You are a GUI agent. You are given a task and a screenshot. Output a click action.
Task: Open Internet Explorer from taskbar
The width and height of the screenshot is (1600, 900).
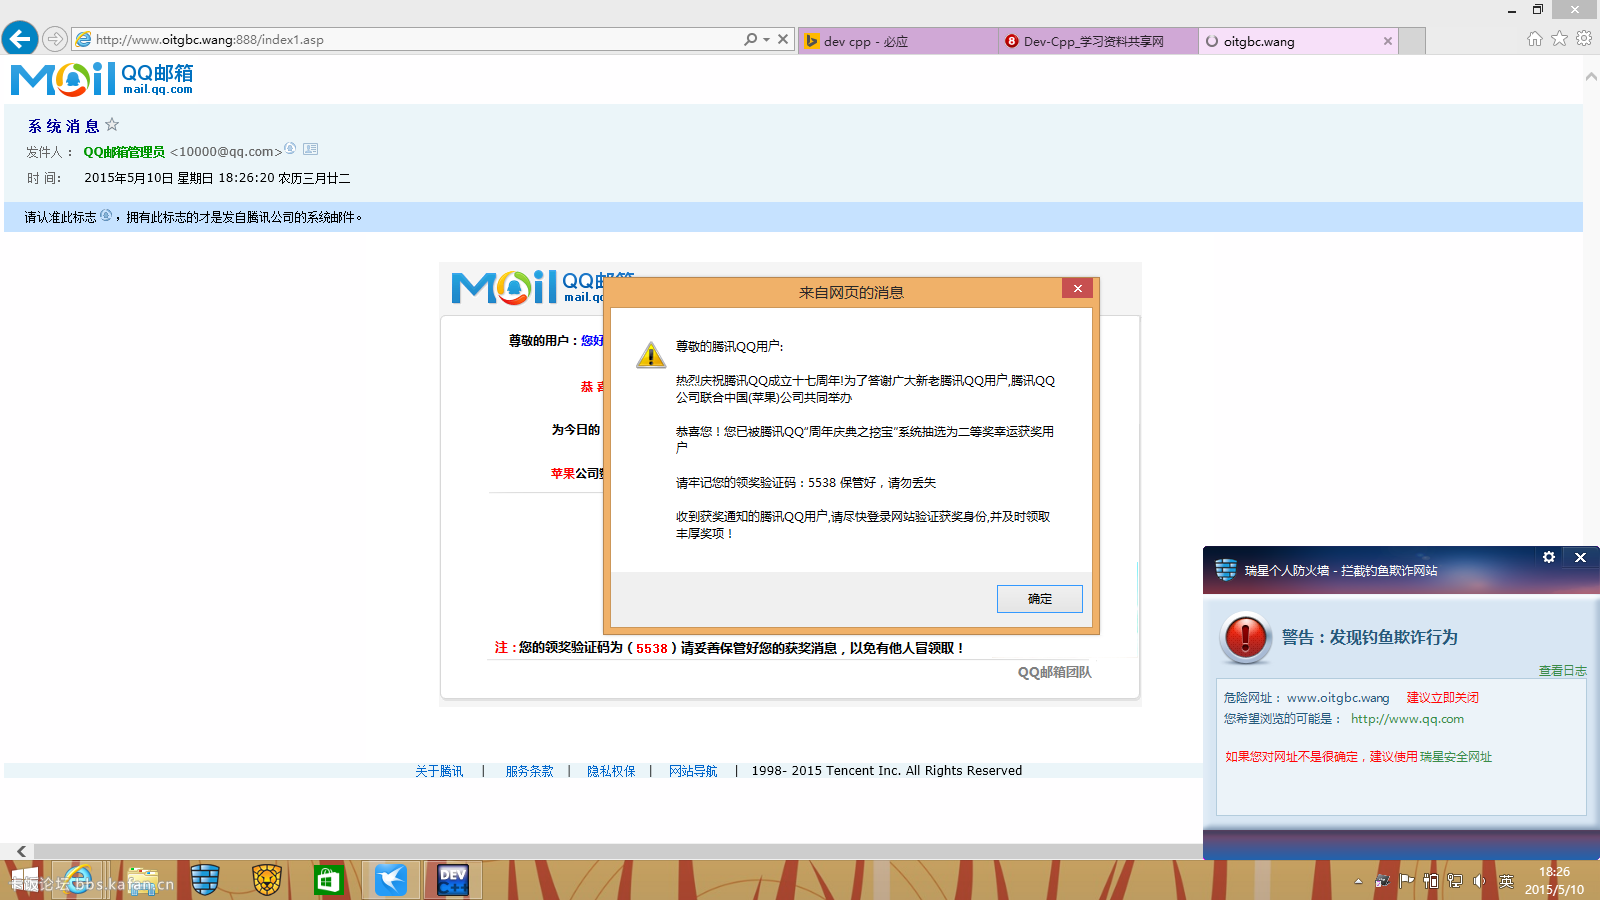79,880
